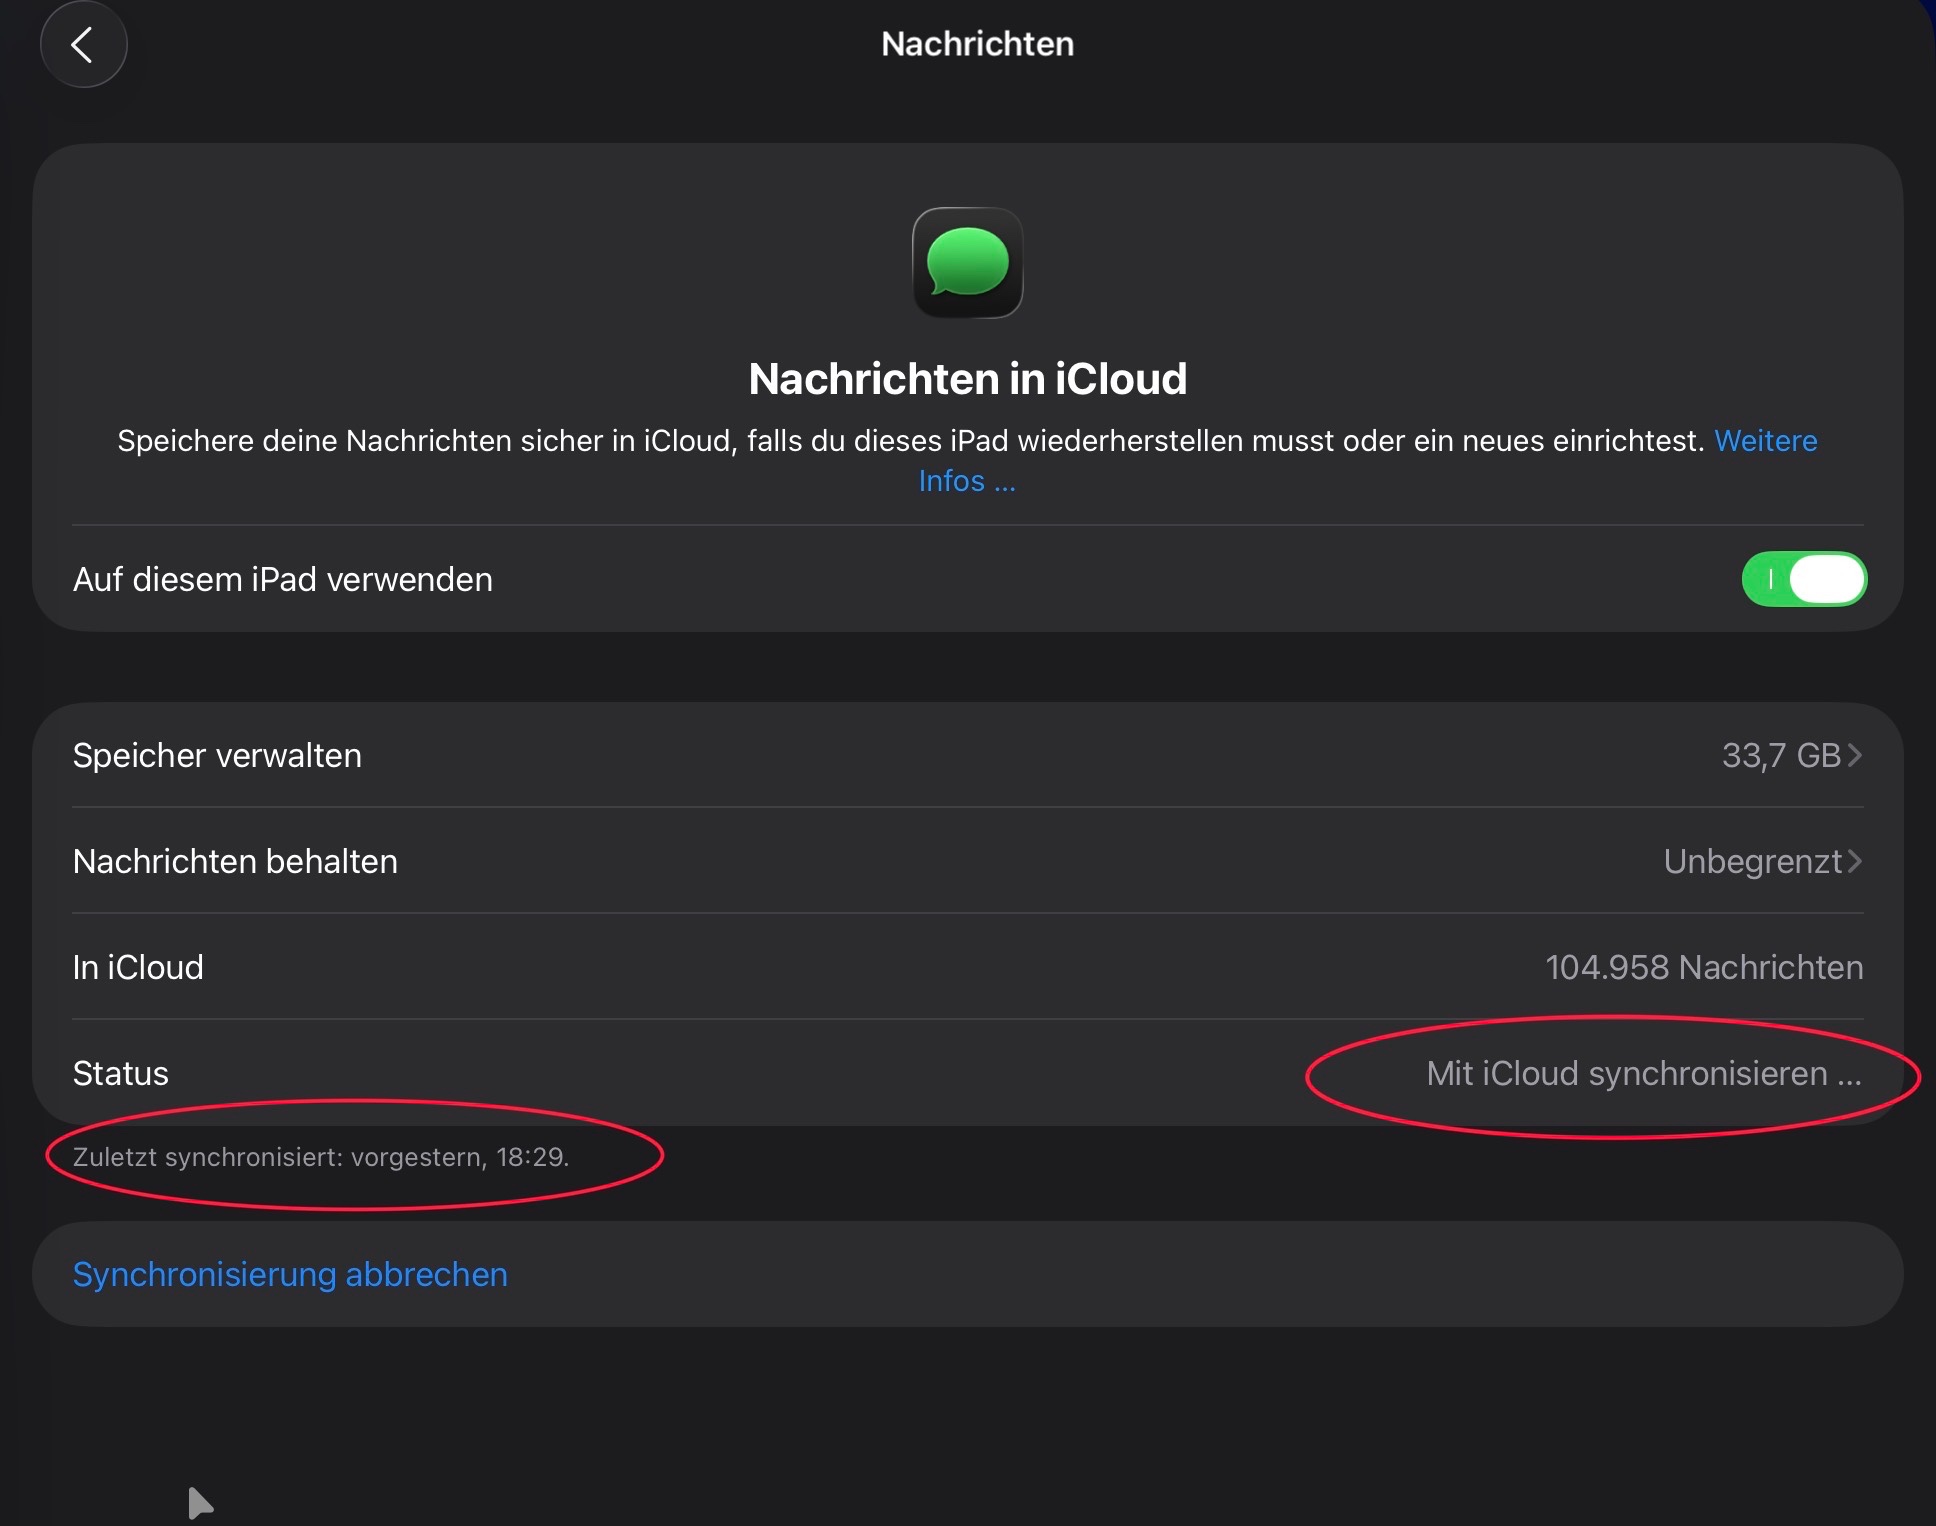Click the 'Nachrichten in iCloud' heading
1936x1526 pixels.
(967, 379)
